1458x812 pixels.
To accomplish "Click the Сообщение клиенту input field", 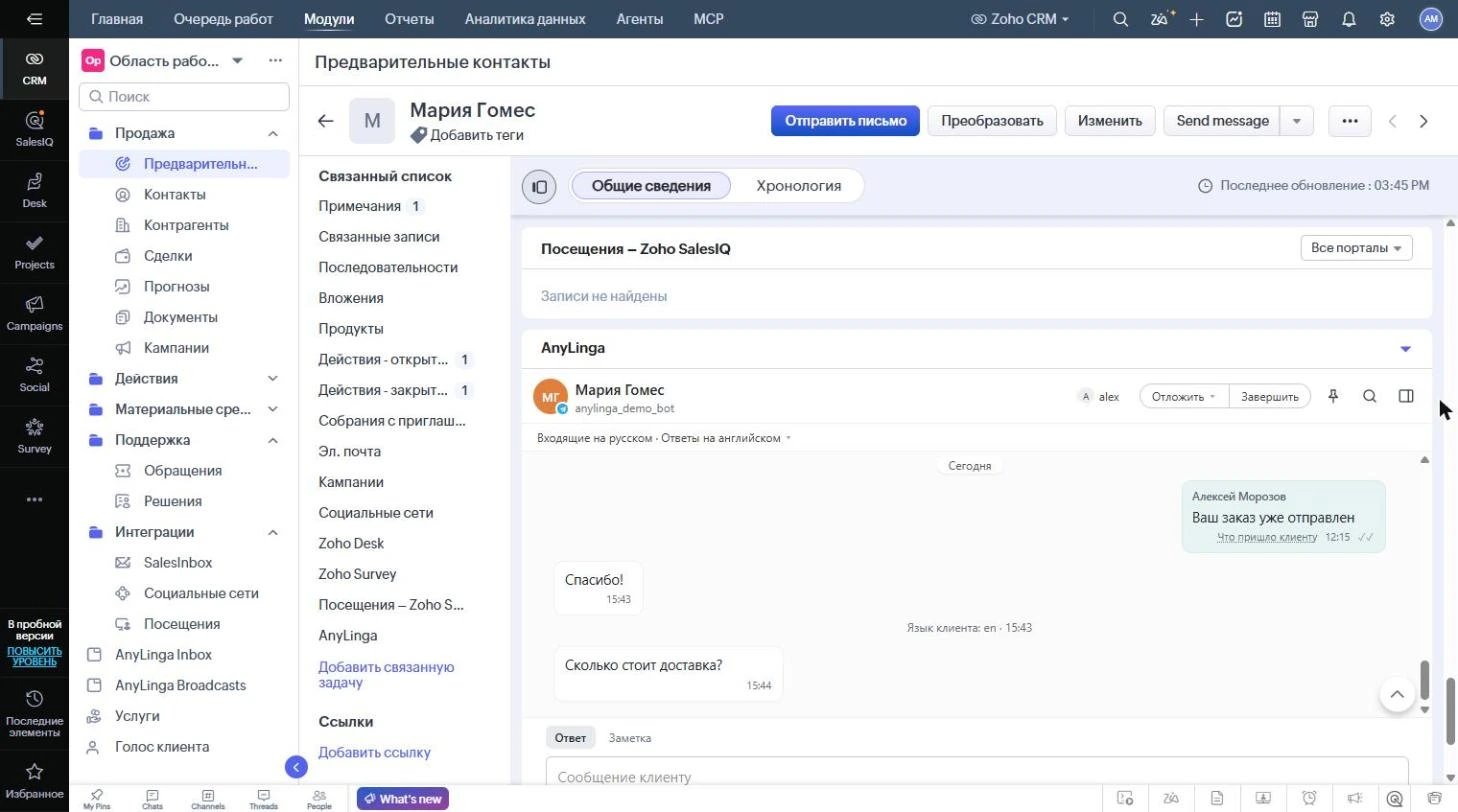I will point(977,772).
